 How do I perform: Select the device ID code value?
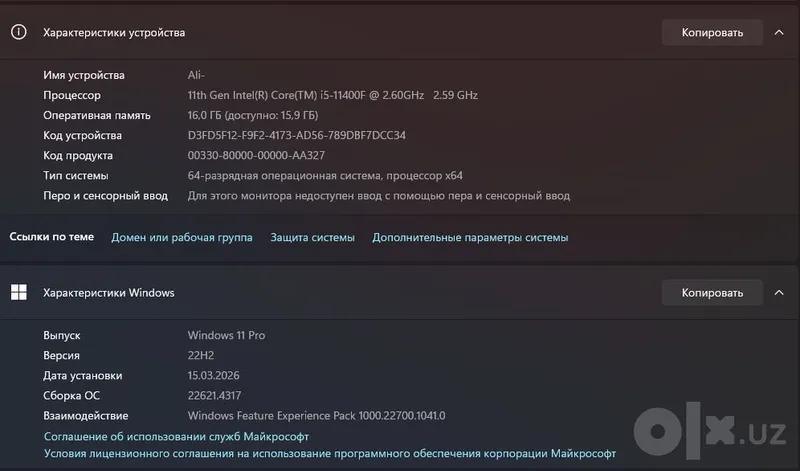point(296,136)
